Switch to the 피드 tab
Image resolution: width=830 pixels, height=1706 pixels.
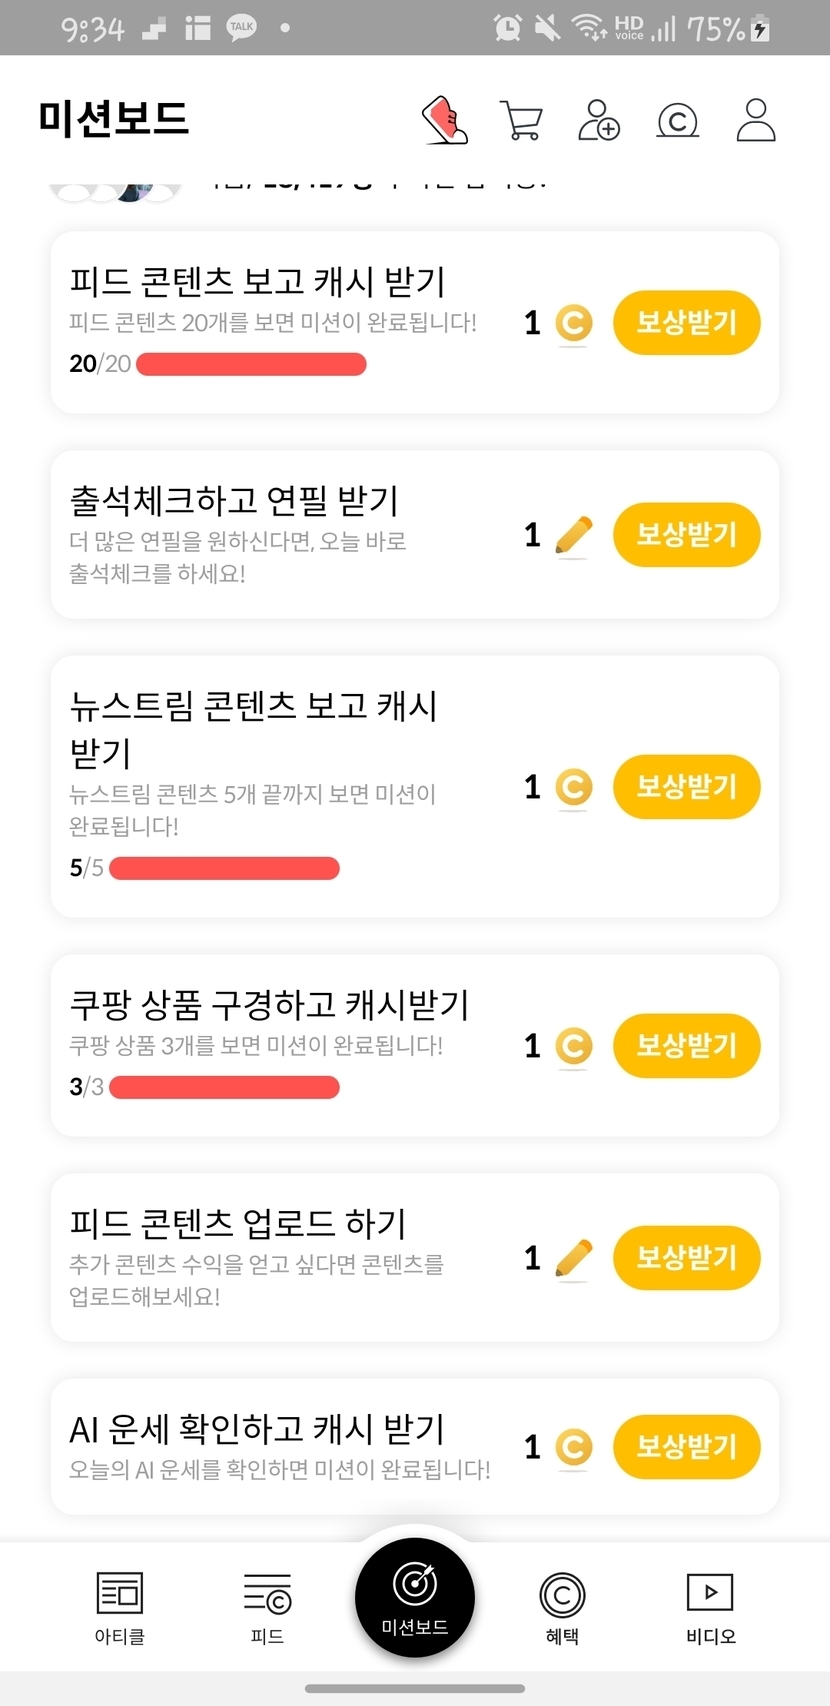[x=267, y=1607]
